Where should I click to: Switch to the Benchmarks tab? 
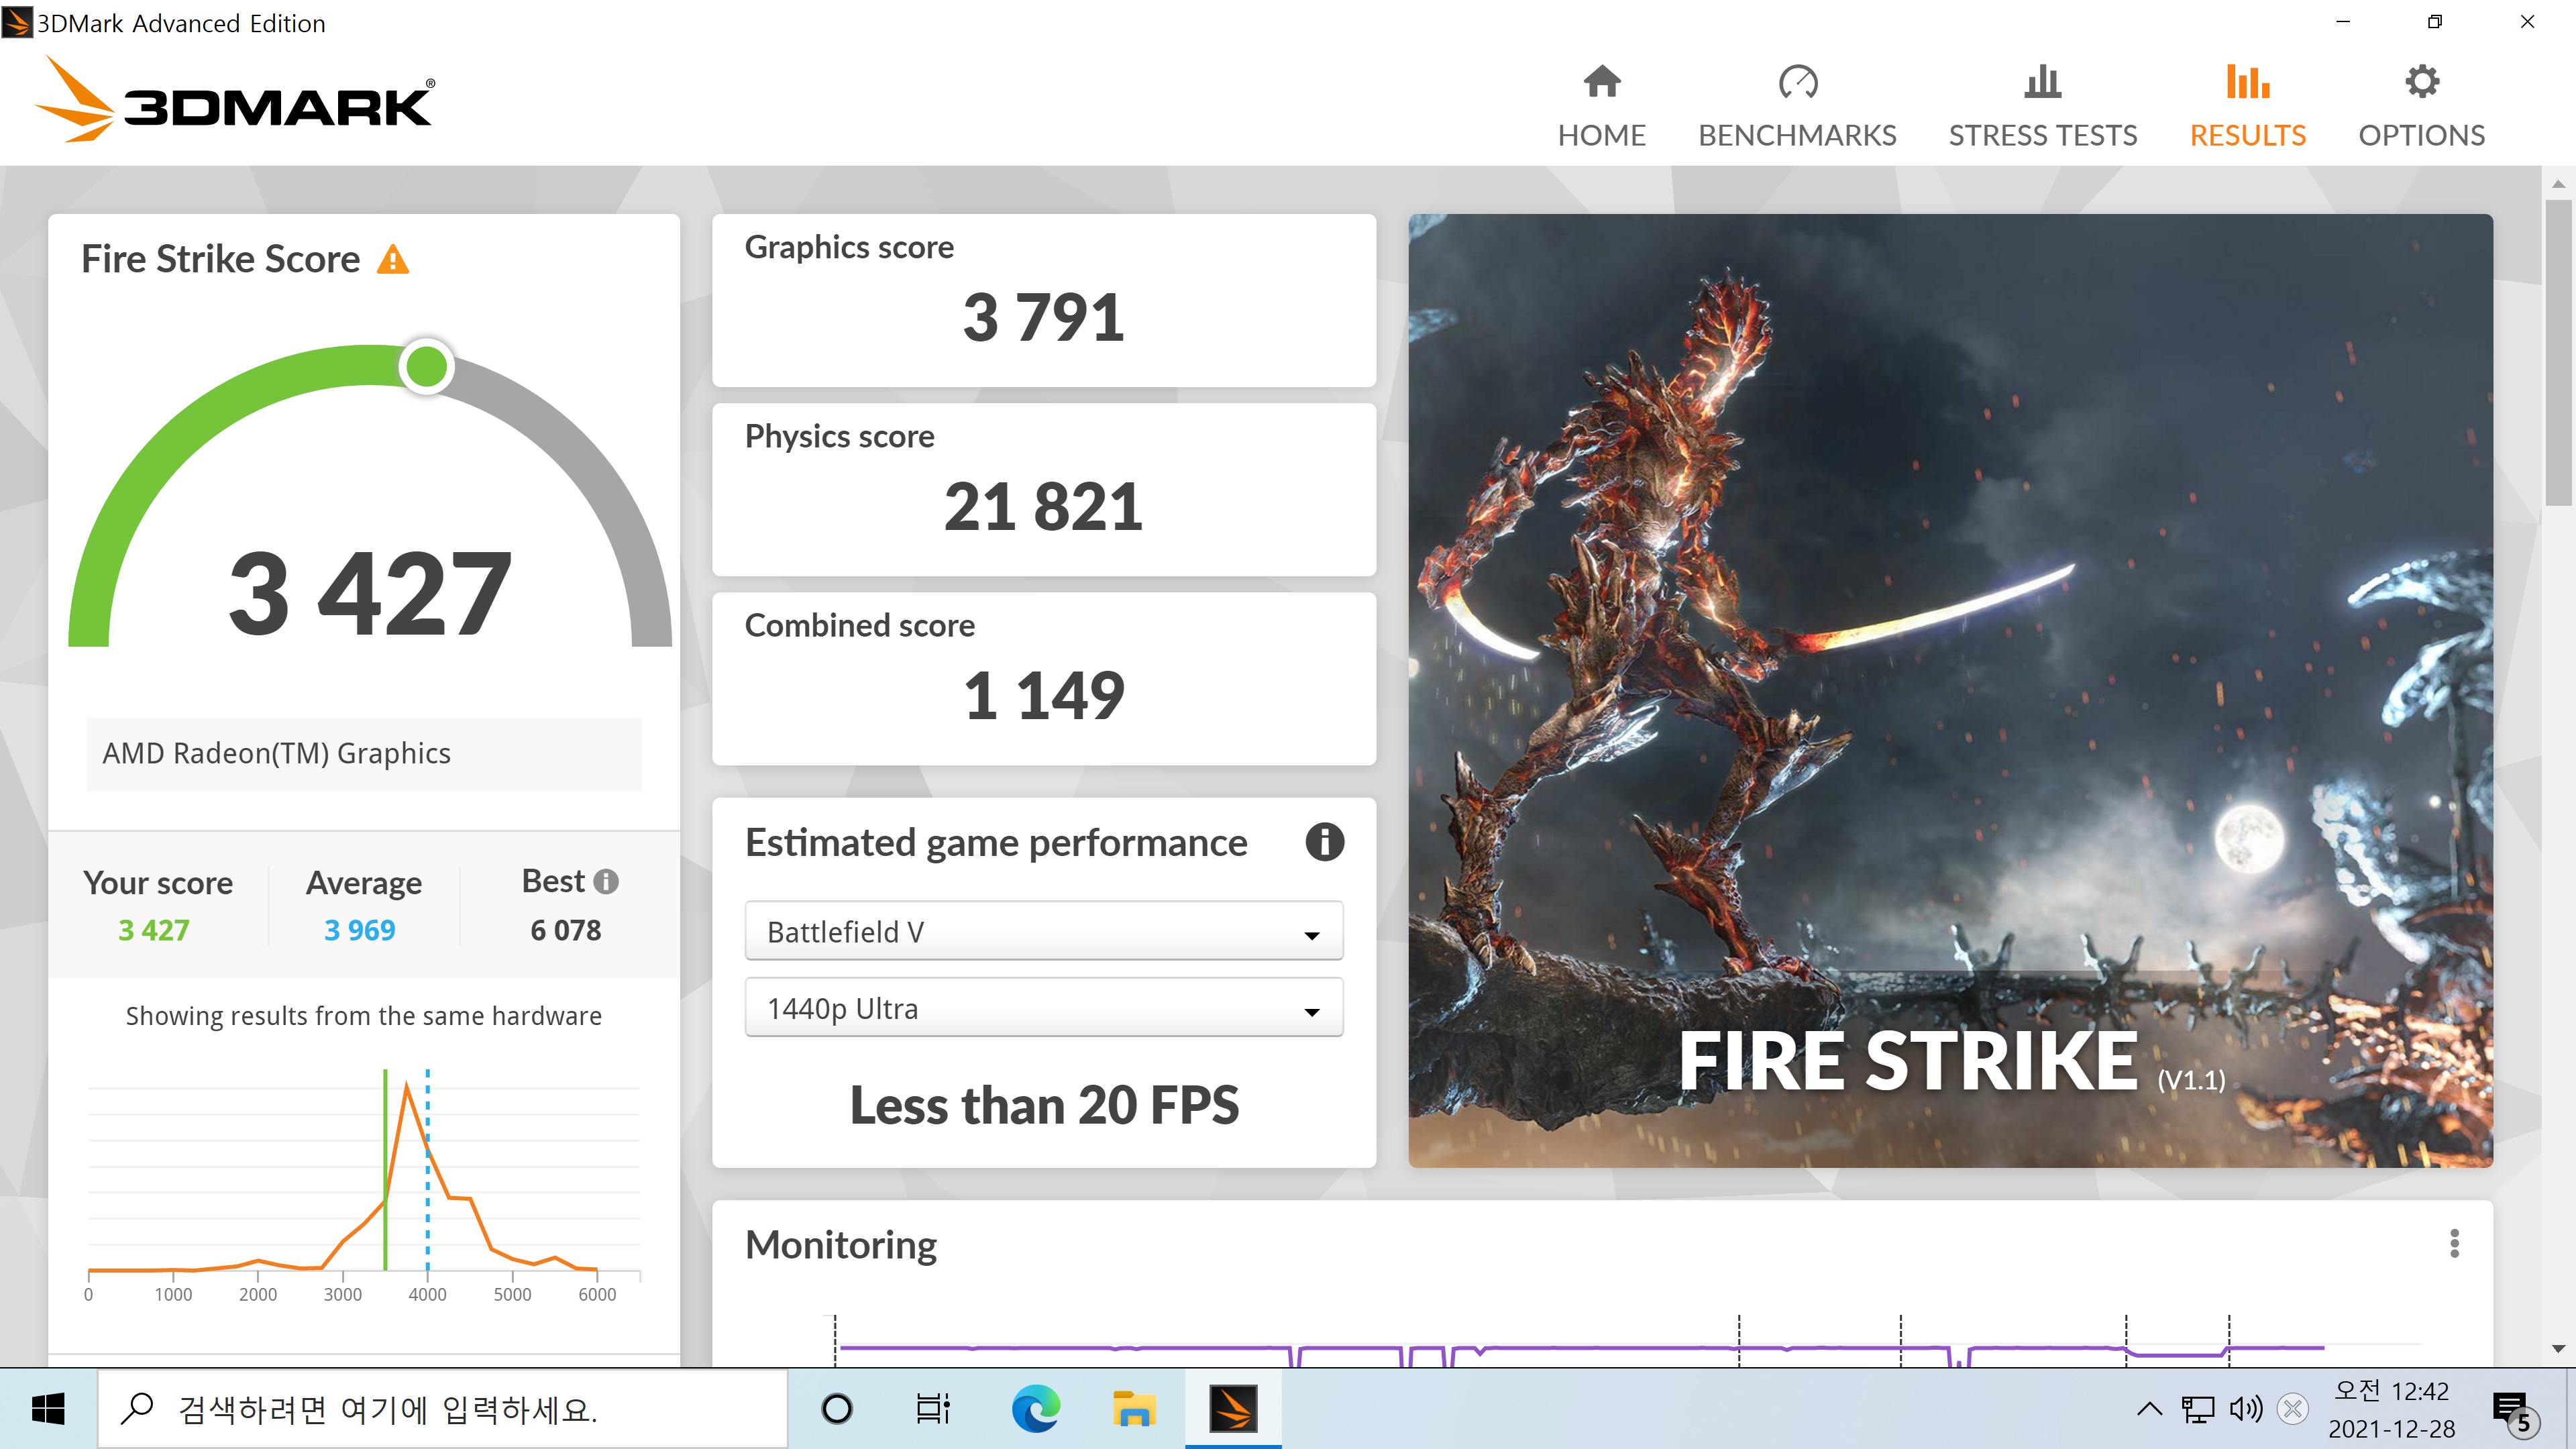[x=1797, y=105]
